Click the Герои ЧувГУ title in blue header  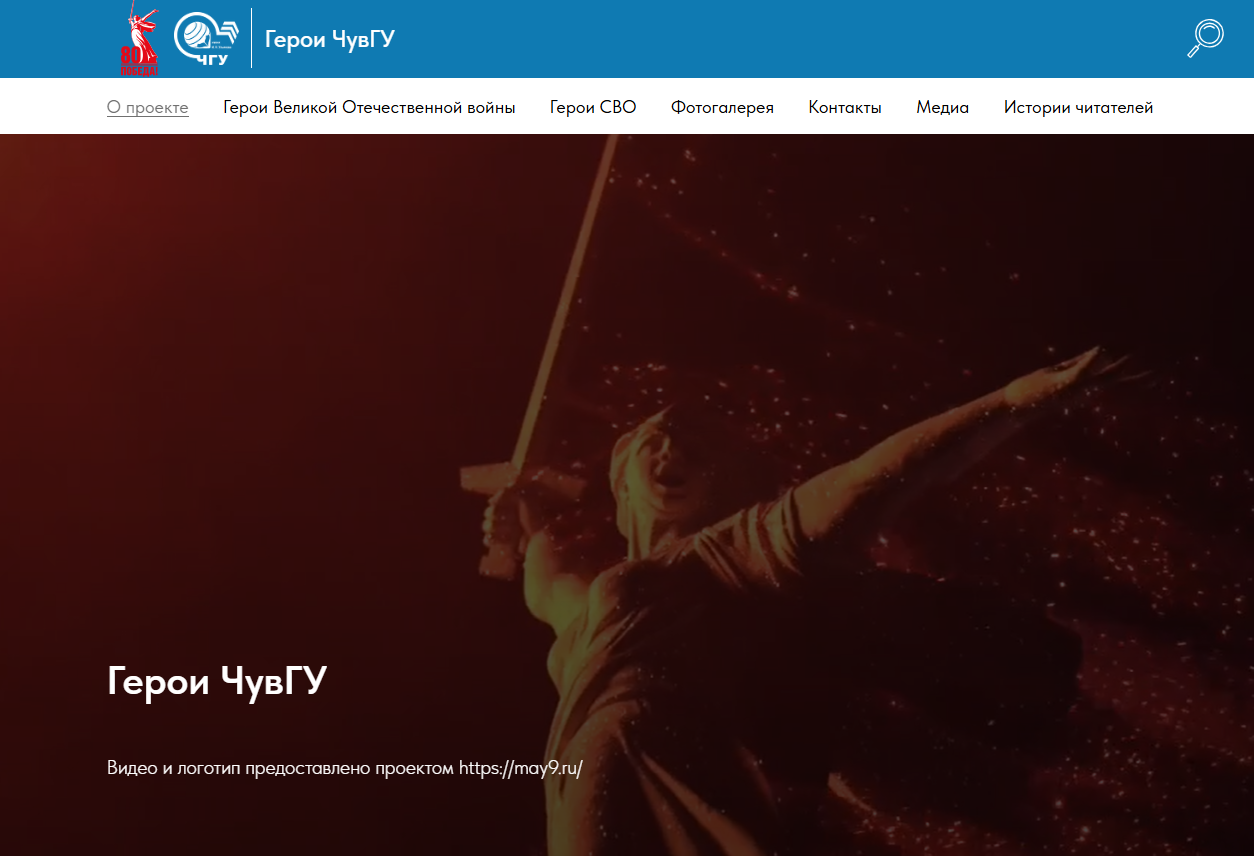(x=330, y=39)
